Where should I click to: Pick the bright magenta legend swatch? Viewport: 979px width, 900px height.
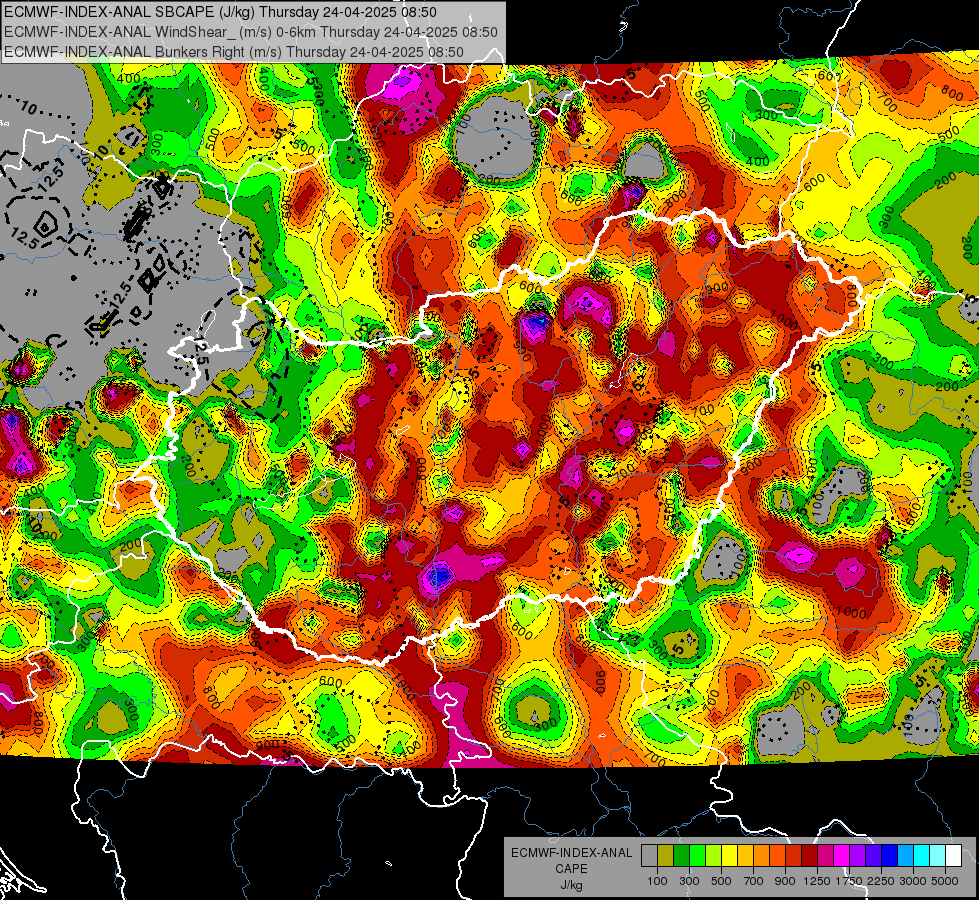tap(842, 855)
